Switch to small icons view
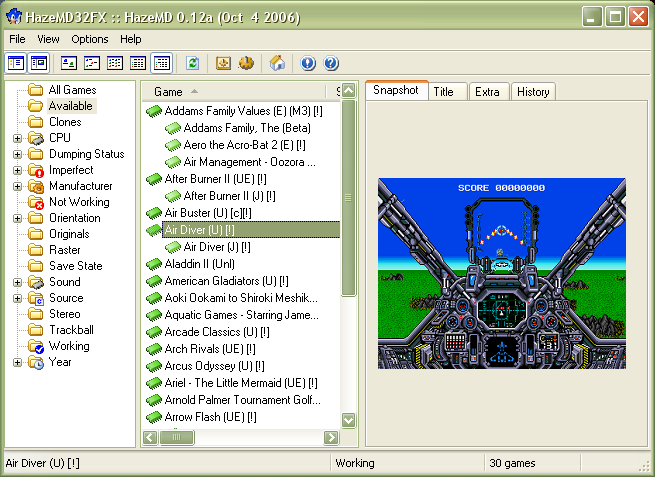Screen dimensions: 655x477 click(x=92, y=63)
